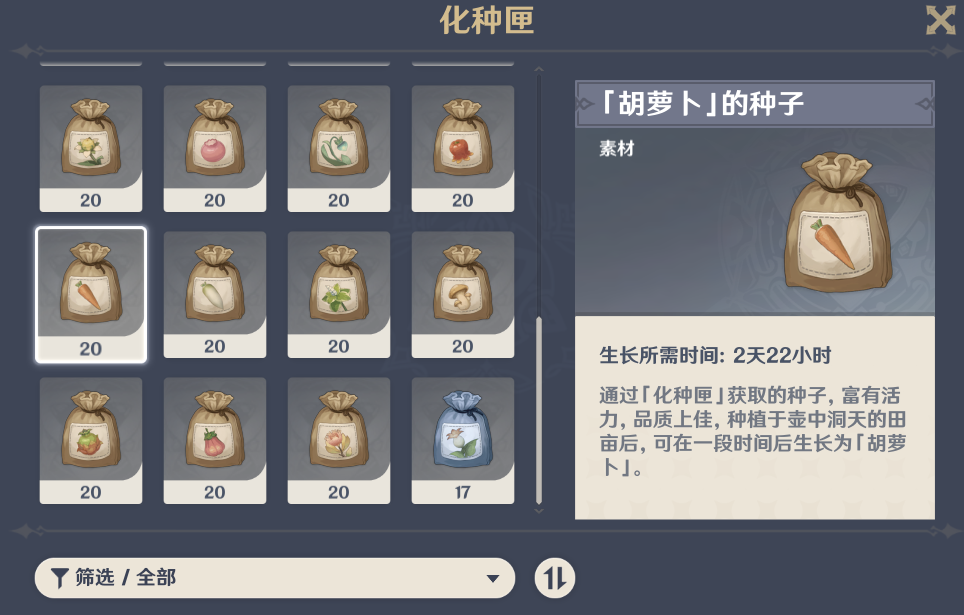Screen dimensions: 964x615
Task: Select the pink-red bulb seed bag
Action: click(x=215, y=440)
